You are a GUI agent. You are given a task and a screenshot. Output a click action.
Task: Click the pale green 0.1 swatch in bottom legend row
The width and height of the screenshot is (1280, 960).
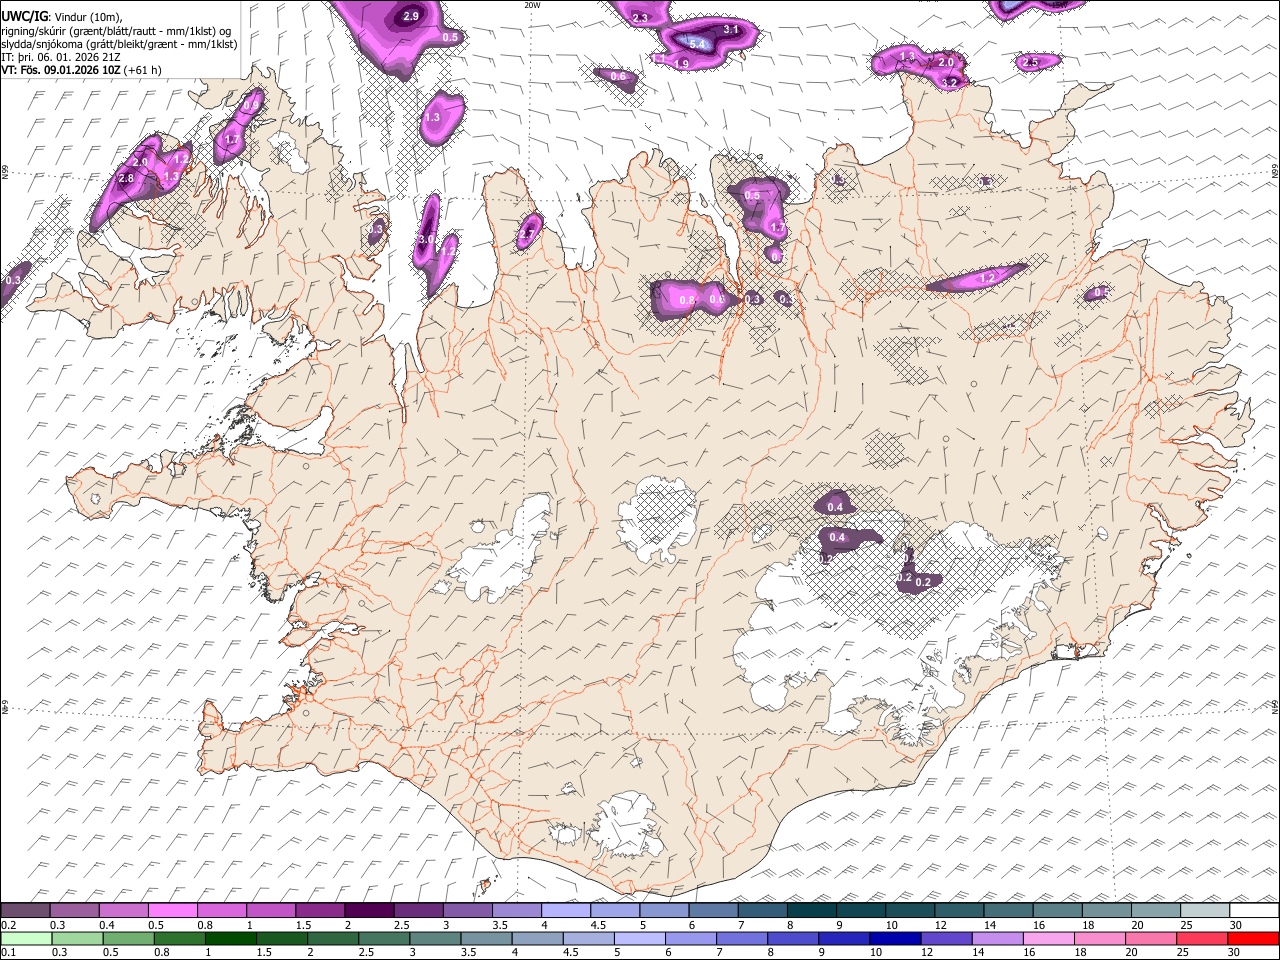coord(25,938)
